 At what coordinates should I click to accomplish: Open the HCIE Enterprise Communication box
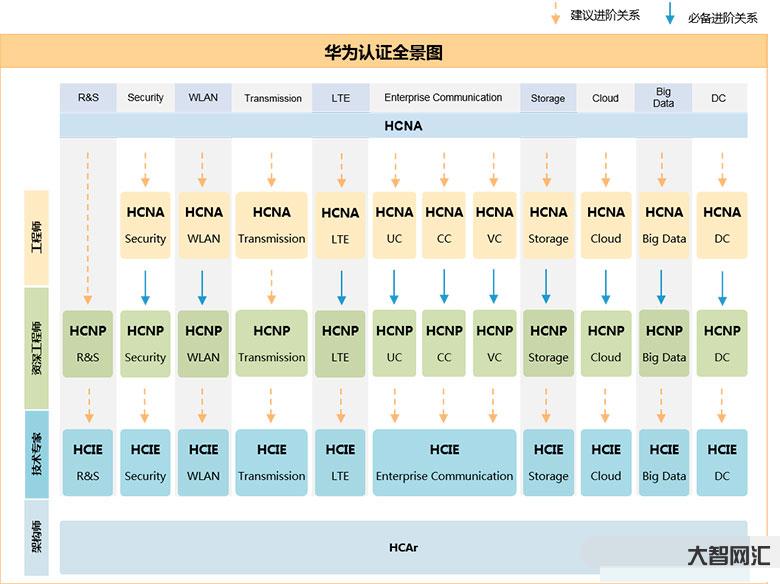[x=444, y=462]
